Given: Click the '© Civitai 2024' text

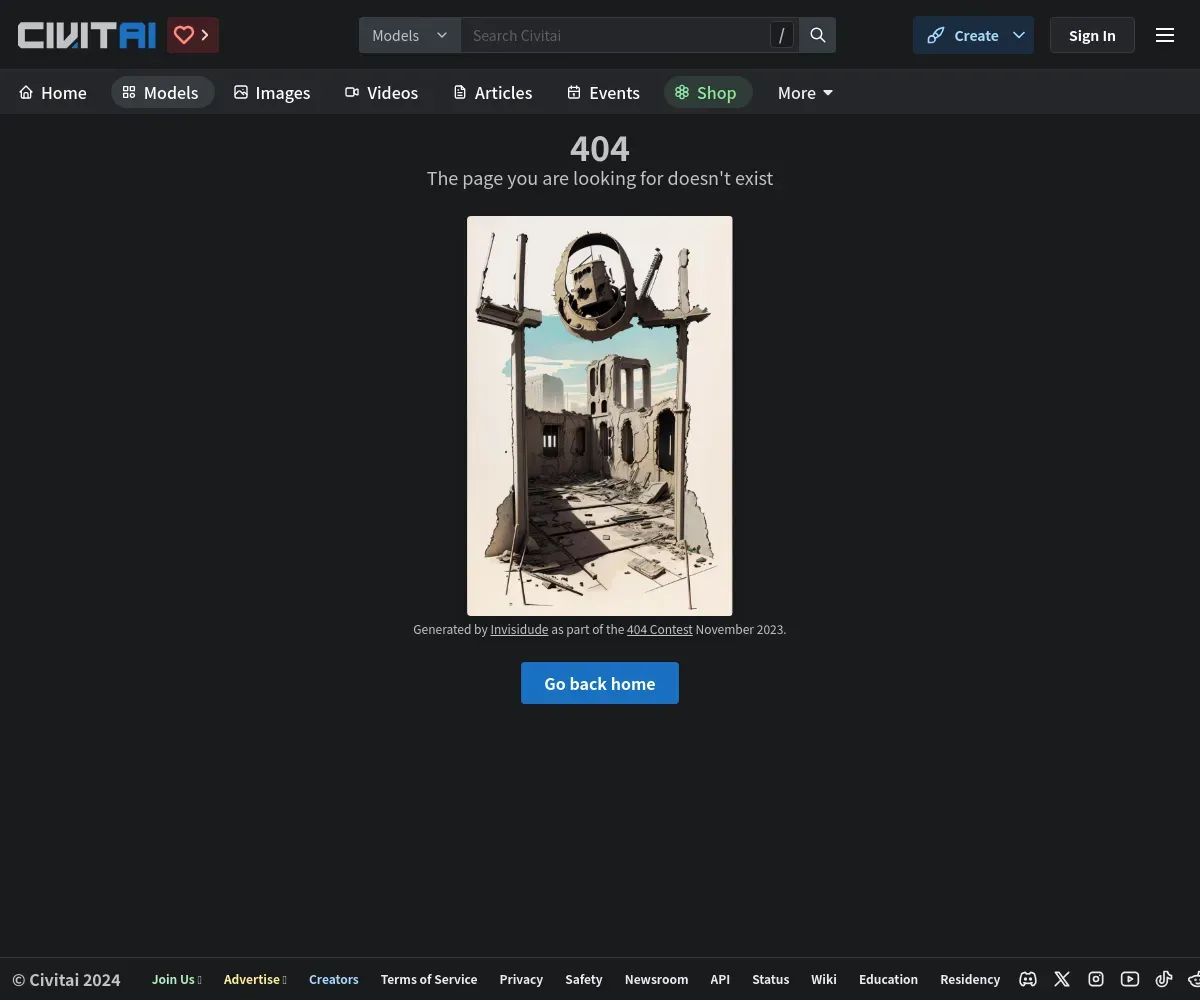Looking at the screenshot, I should point(66,980).
